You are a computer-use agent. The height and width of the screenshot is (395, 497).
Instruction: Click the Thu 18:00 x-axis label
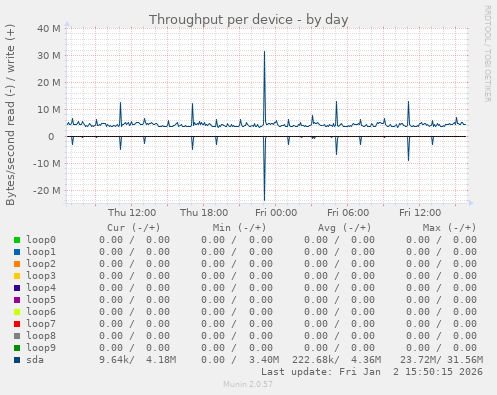(x=204, y=213)
